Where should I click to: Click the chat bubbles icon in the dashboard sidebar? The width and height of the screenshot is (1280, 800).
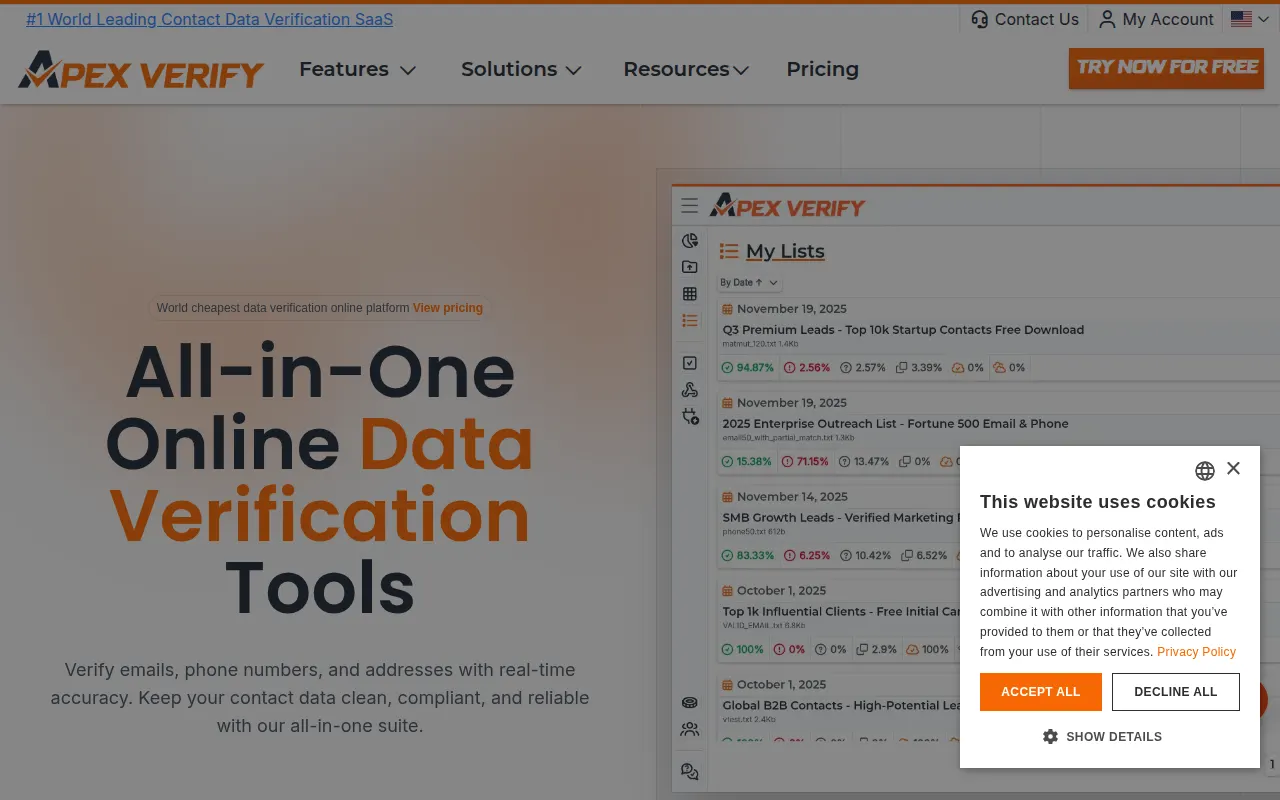point(690,772)
